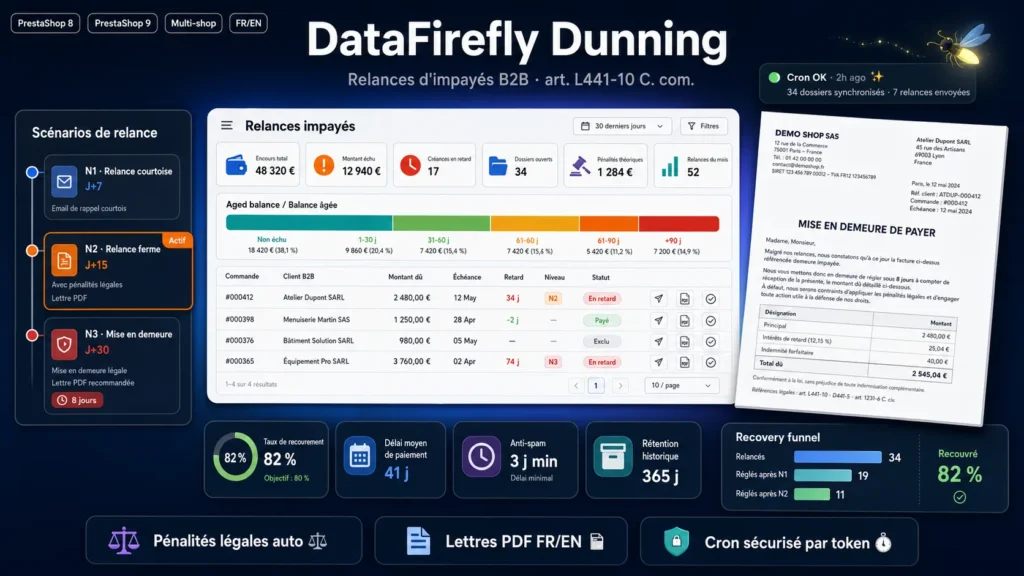The width and height of the screenshot is (1024, 576).
Task: Toggle the checkmark circle for order #000365
Action: [711, 362]
